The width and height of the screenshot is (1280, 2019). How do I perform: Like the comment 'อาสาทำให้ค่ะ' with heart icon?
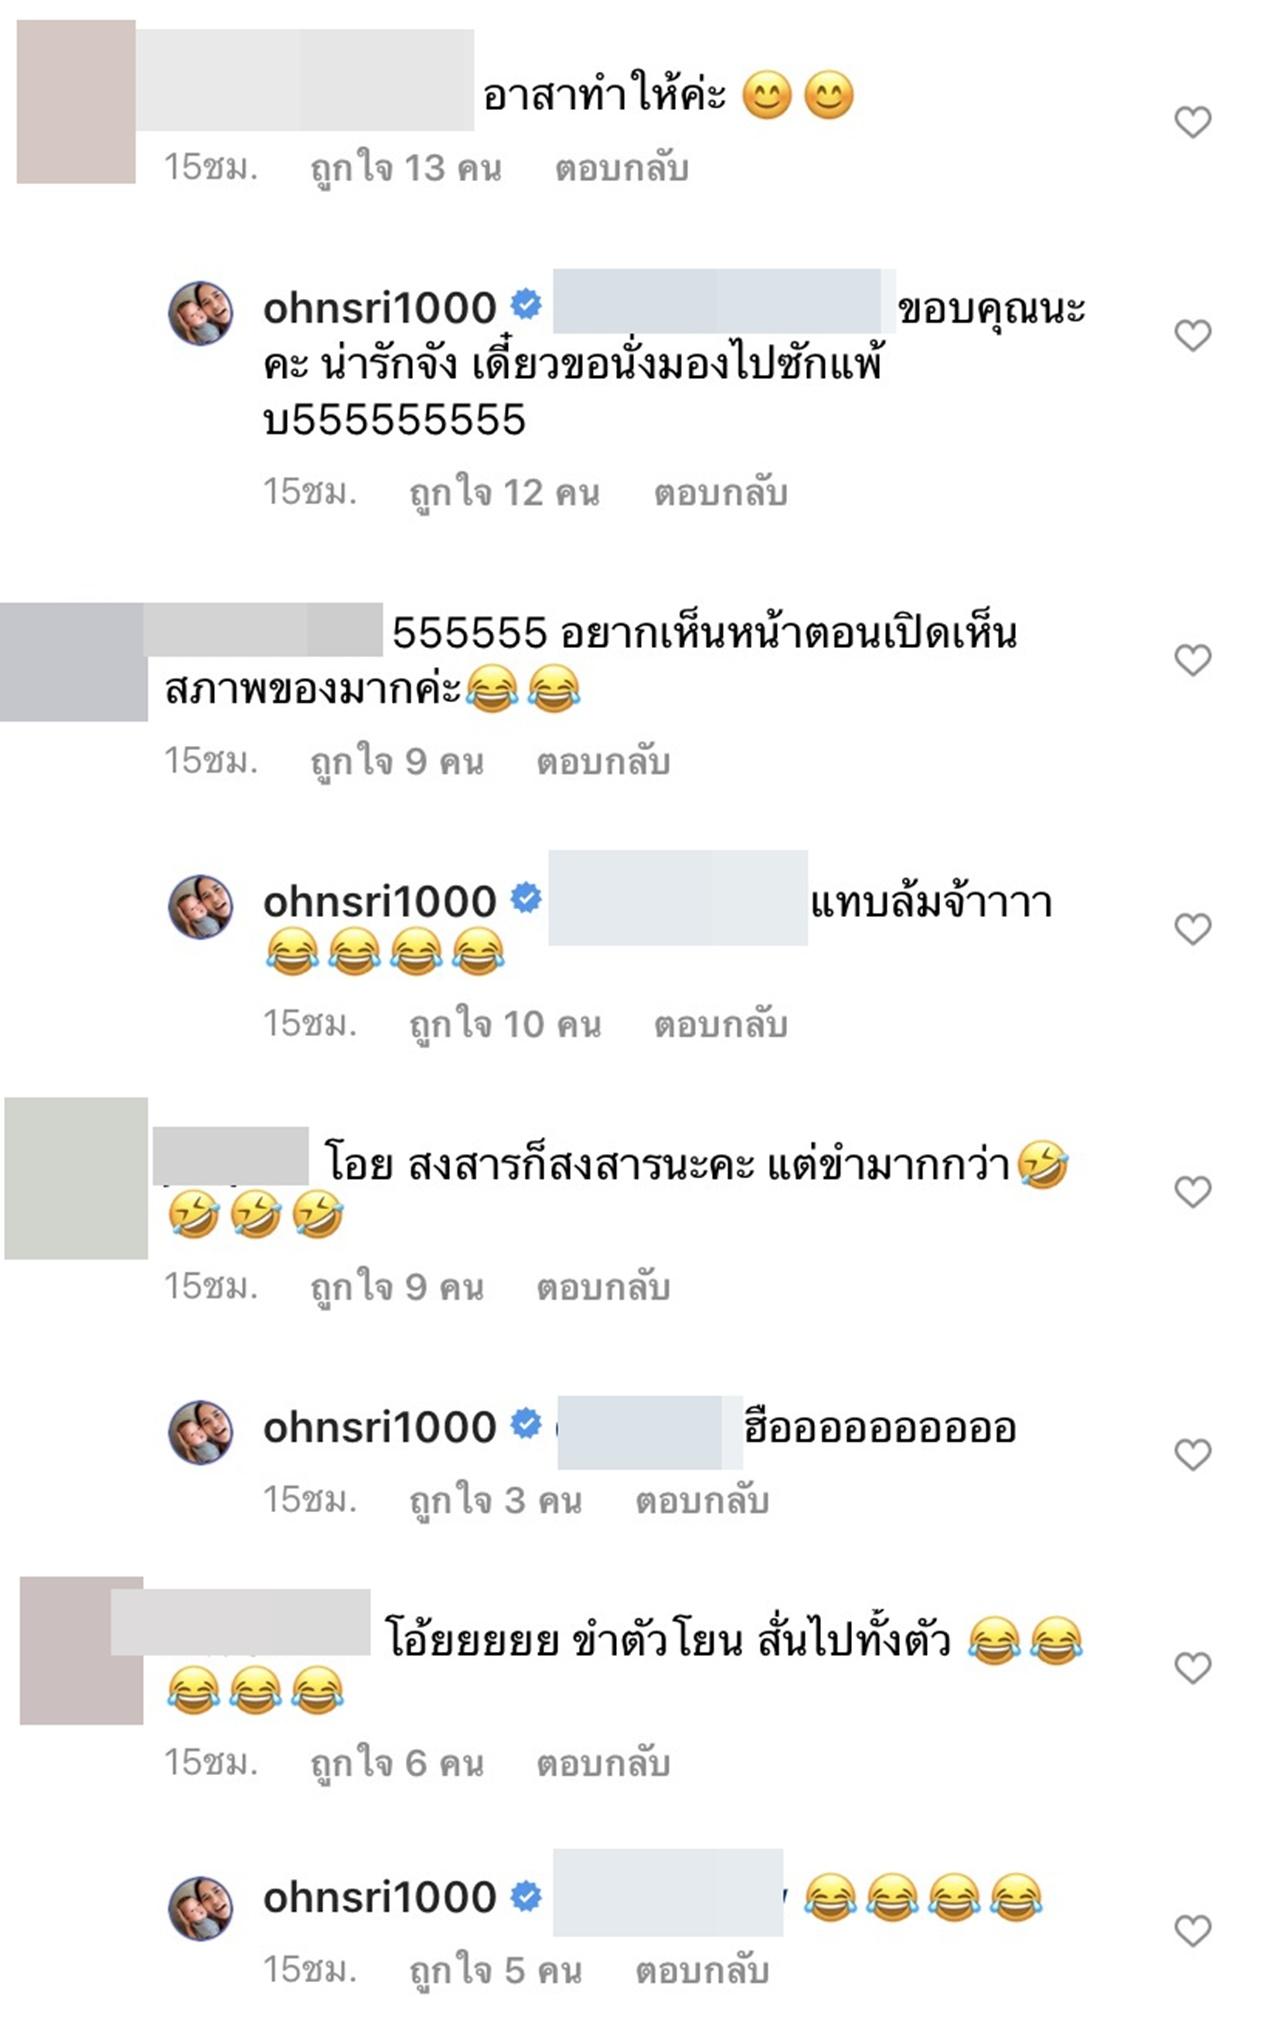(1192, 122)
